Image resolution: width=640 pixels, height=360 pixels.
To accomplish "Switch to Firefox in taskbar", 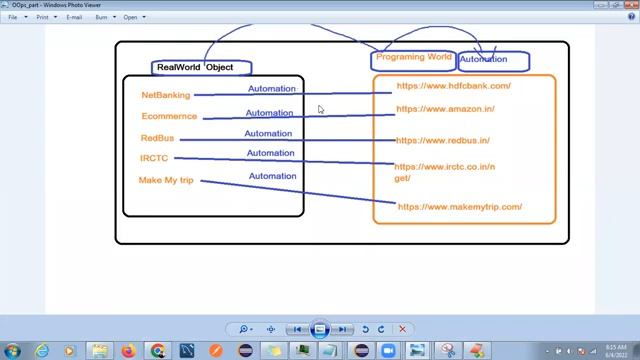I will pos(129,351).
